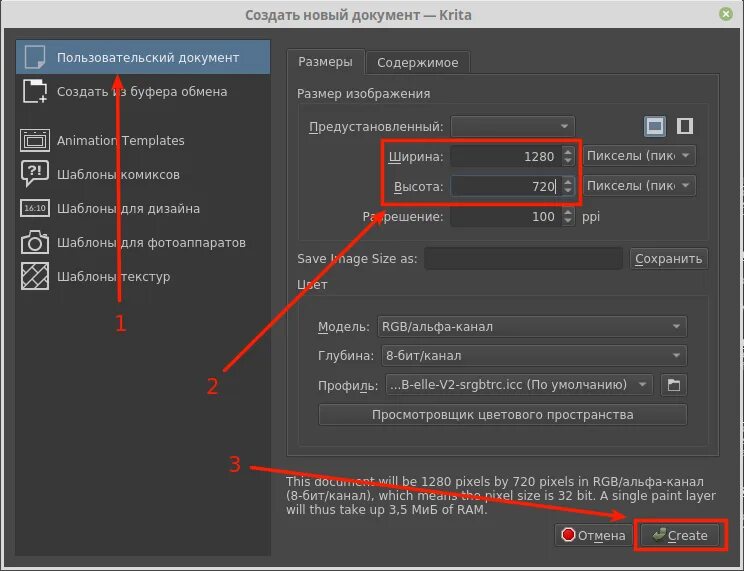Adjust the Разрешение spinner arrows
This screenshot has height=571, width=744.
click(568, 216)
